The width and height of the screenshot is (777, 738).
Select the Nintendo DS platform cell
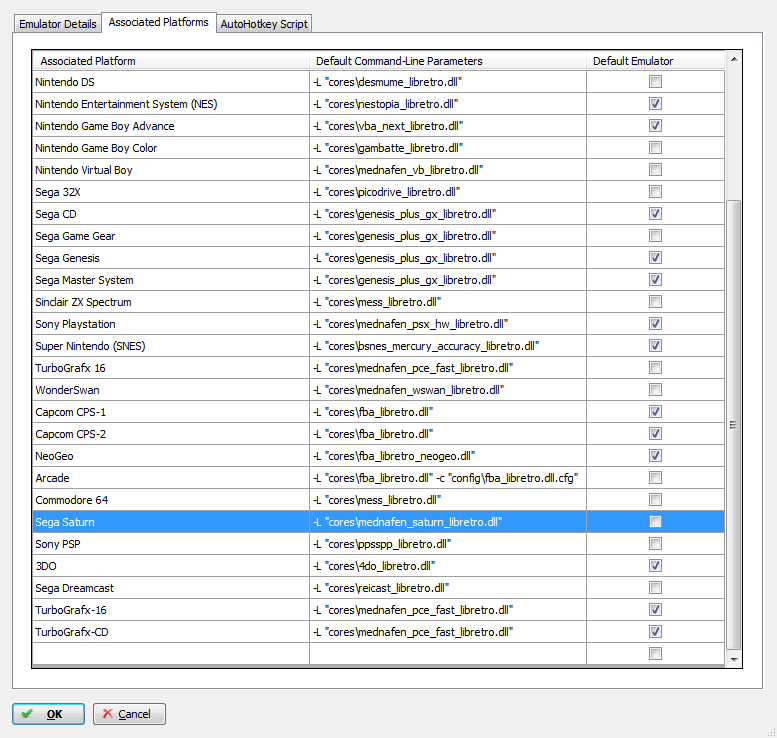click(171, 82)
